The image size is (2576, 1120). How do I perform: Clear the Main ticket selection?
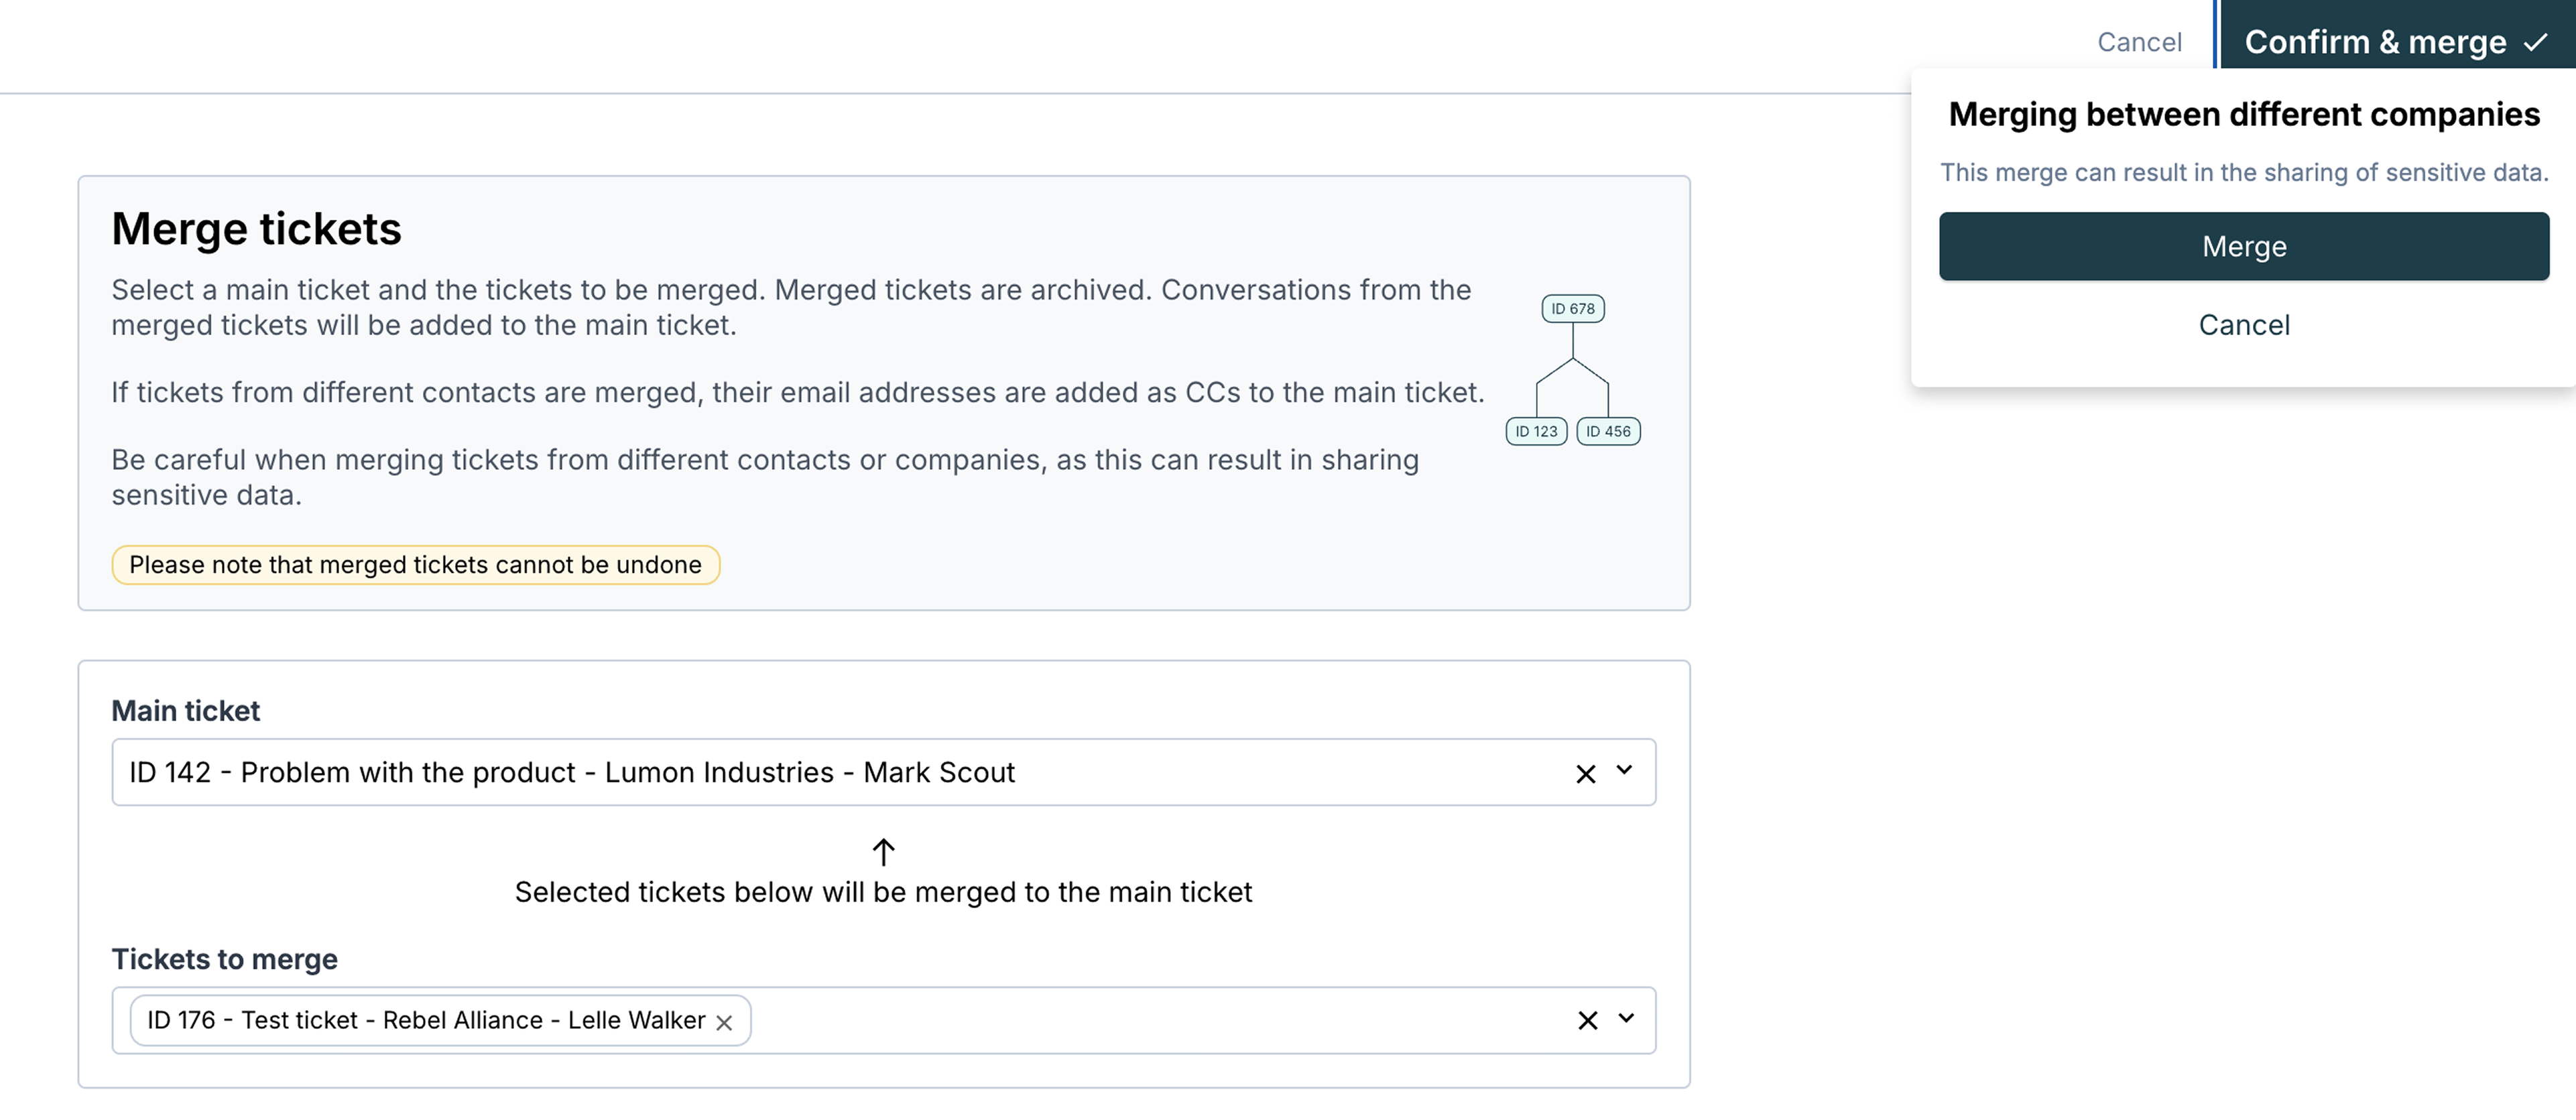click(x=1585, y=773)
